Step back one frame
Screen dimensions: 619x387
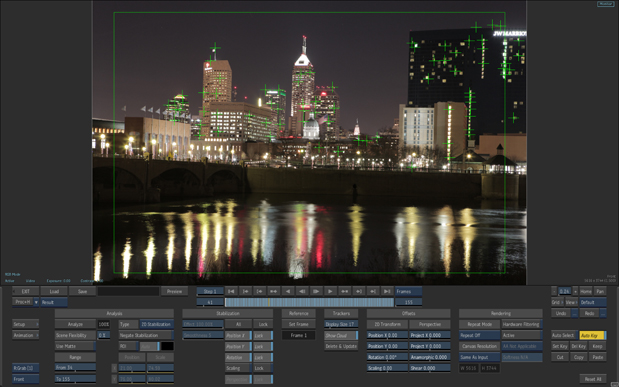coord(302,291)
